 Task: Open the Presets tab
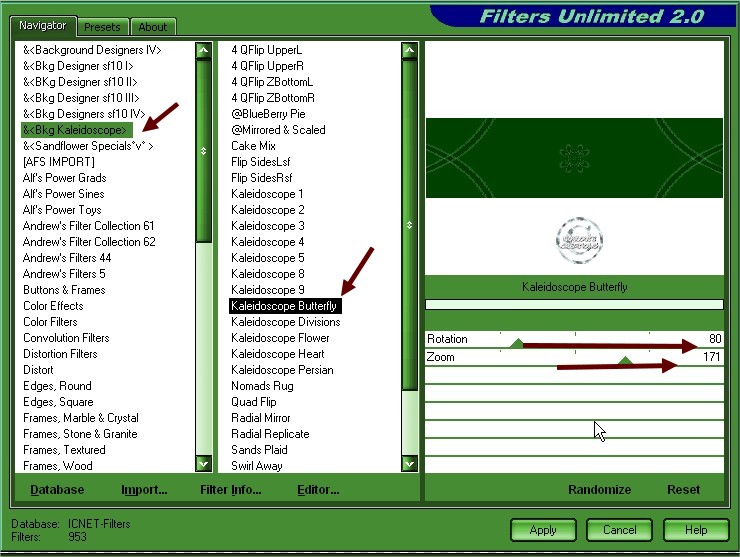(102, 27)
